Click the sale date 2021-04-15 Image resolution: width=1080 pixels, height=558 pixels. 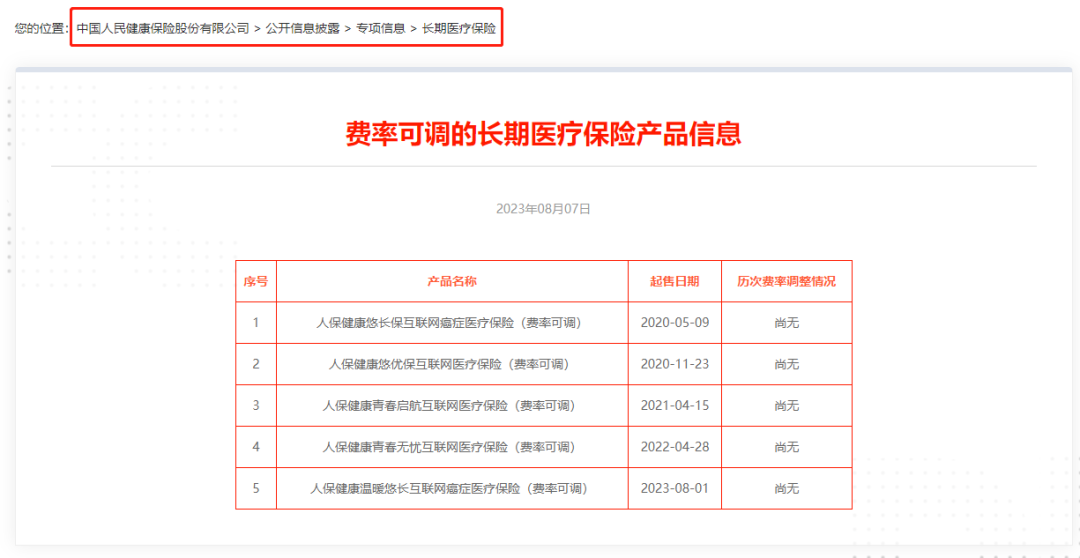point(674,406)
